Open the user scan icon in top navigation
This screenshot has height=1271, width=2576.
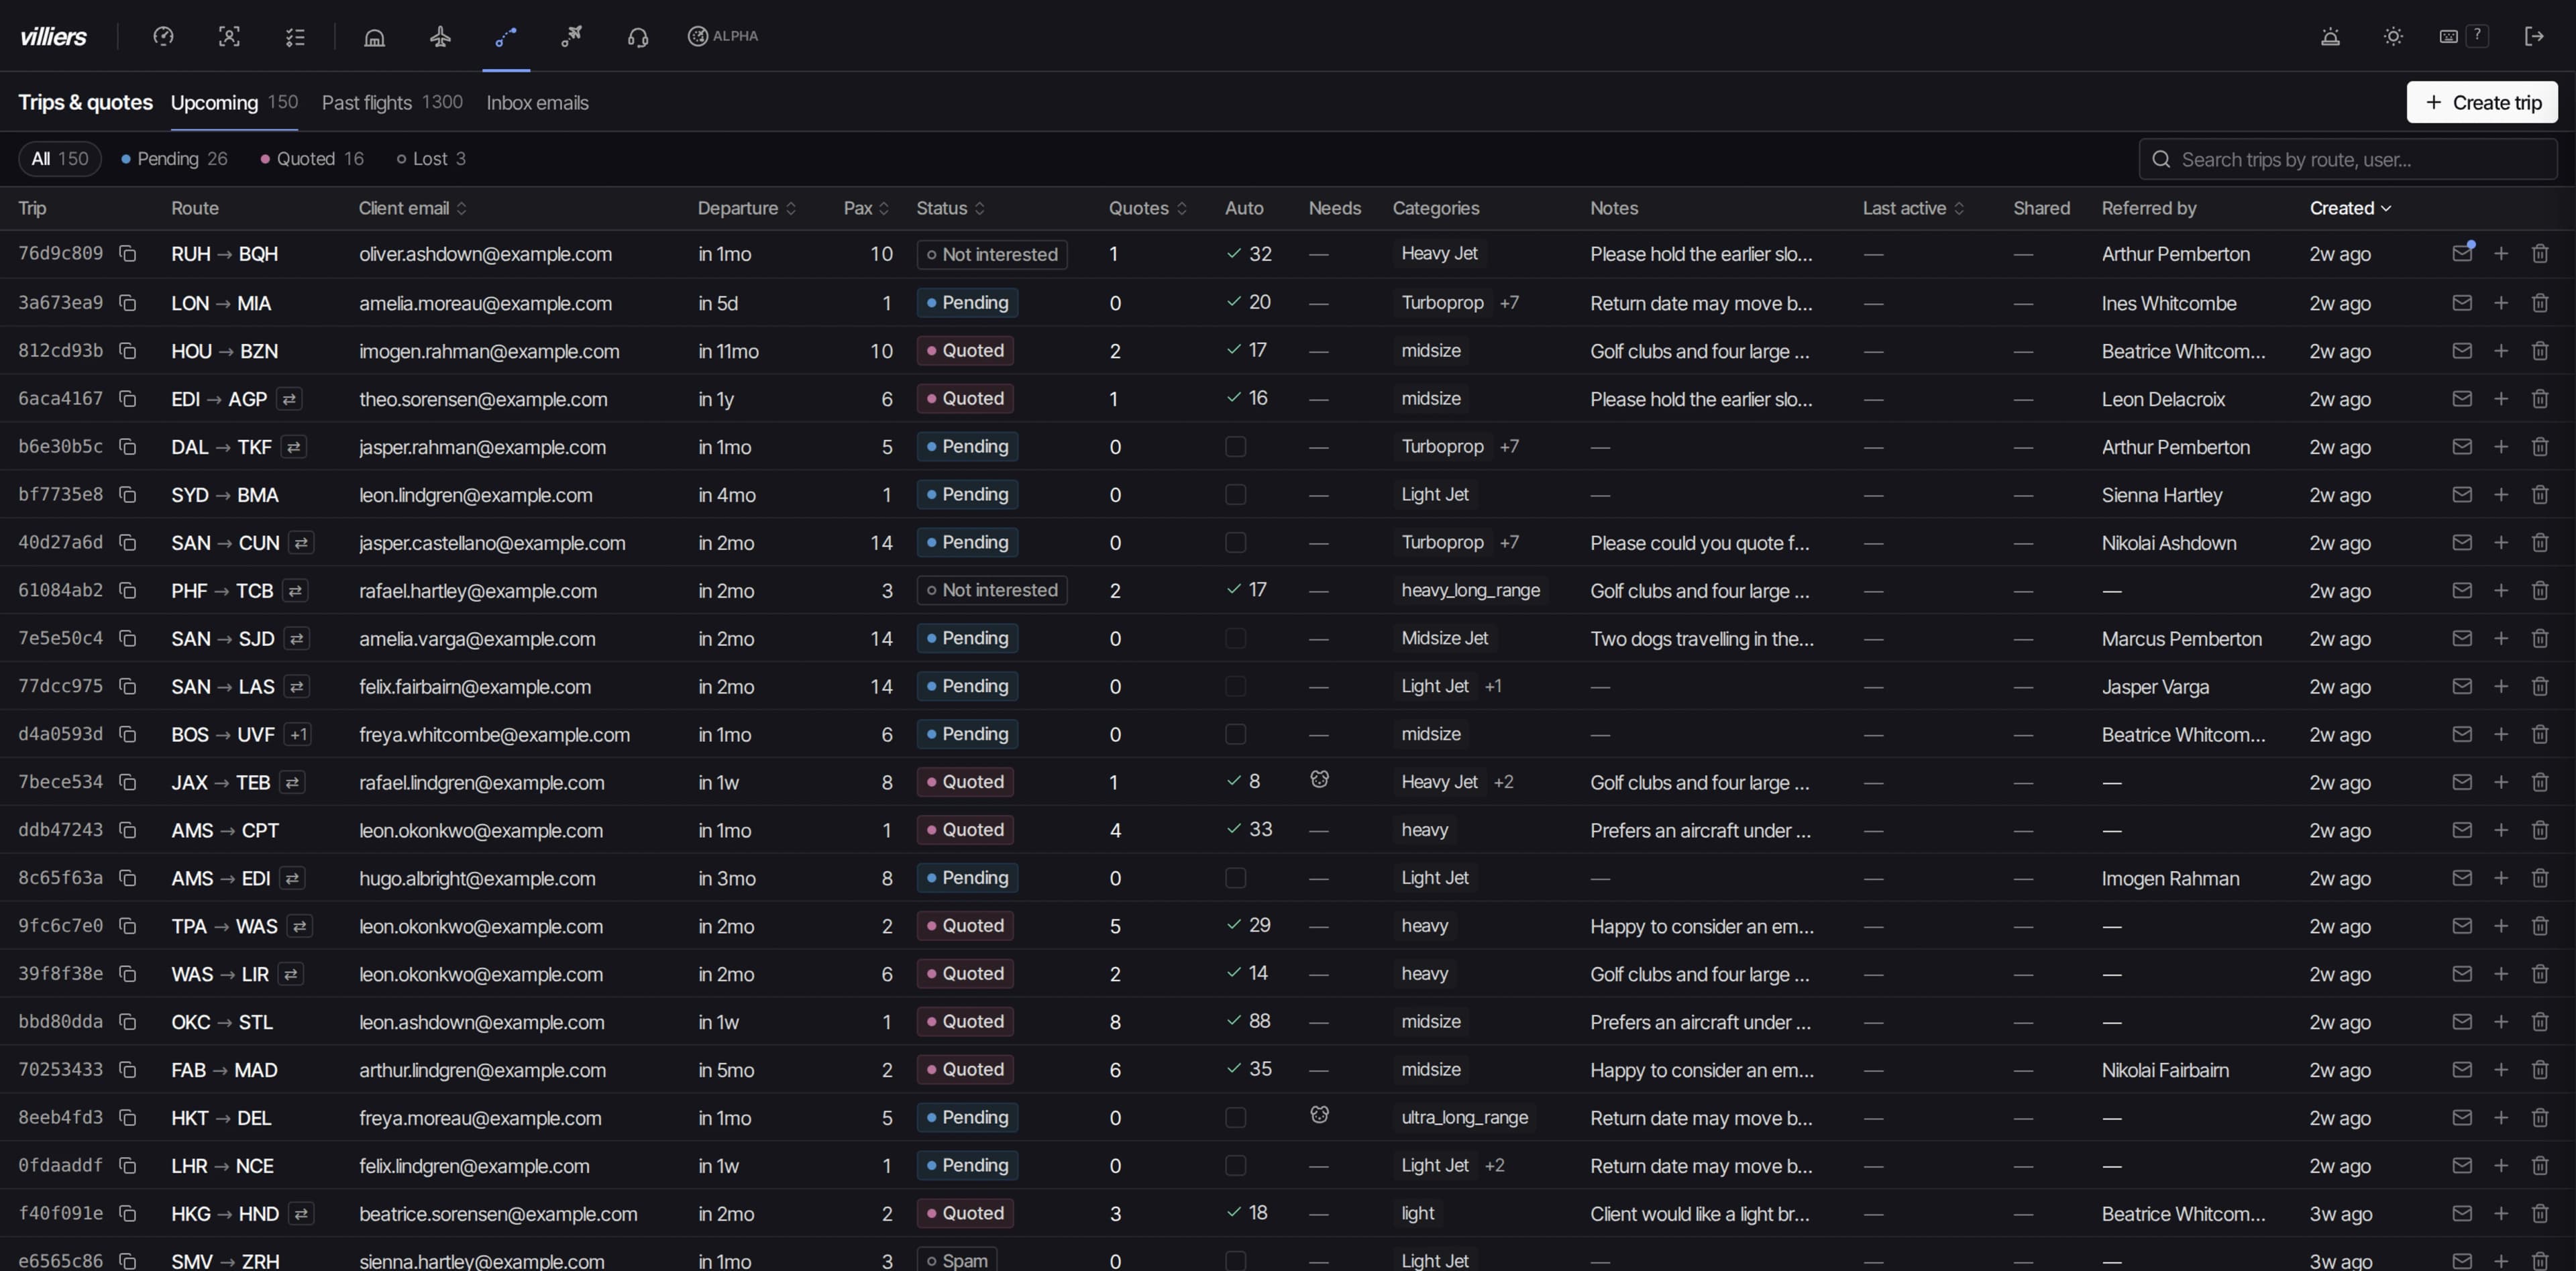click(229, 36)
